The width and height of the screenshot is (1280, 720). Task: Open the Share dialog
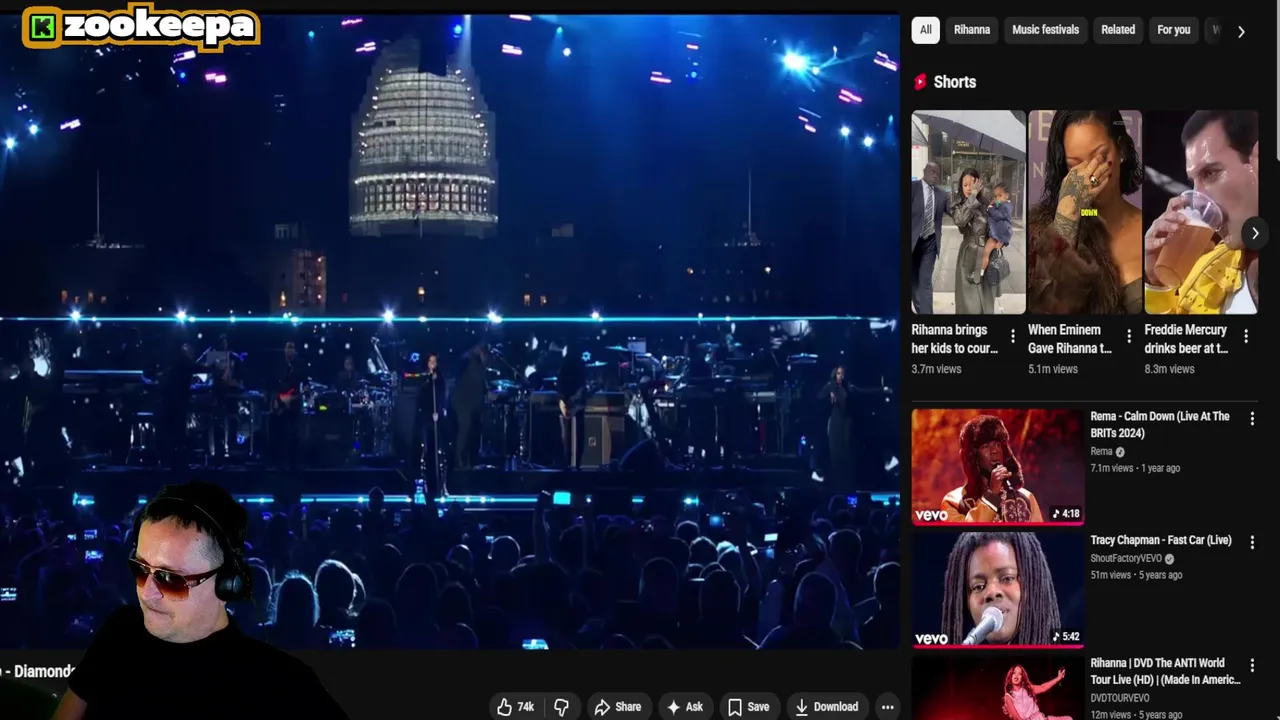click(618, 707)
